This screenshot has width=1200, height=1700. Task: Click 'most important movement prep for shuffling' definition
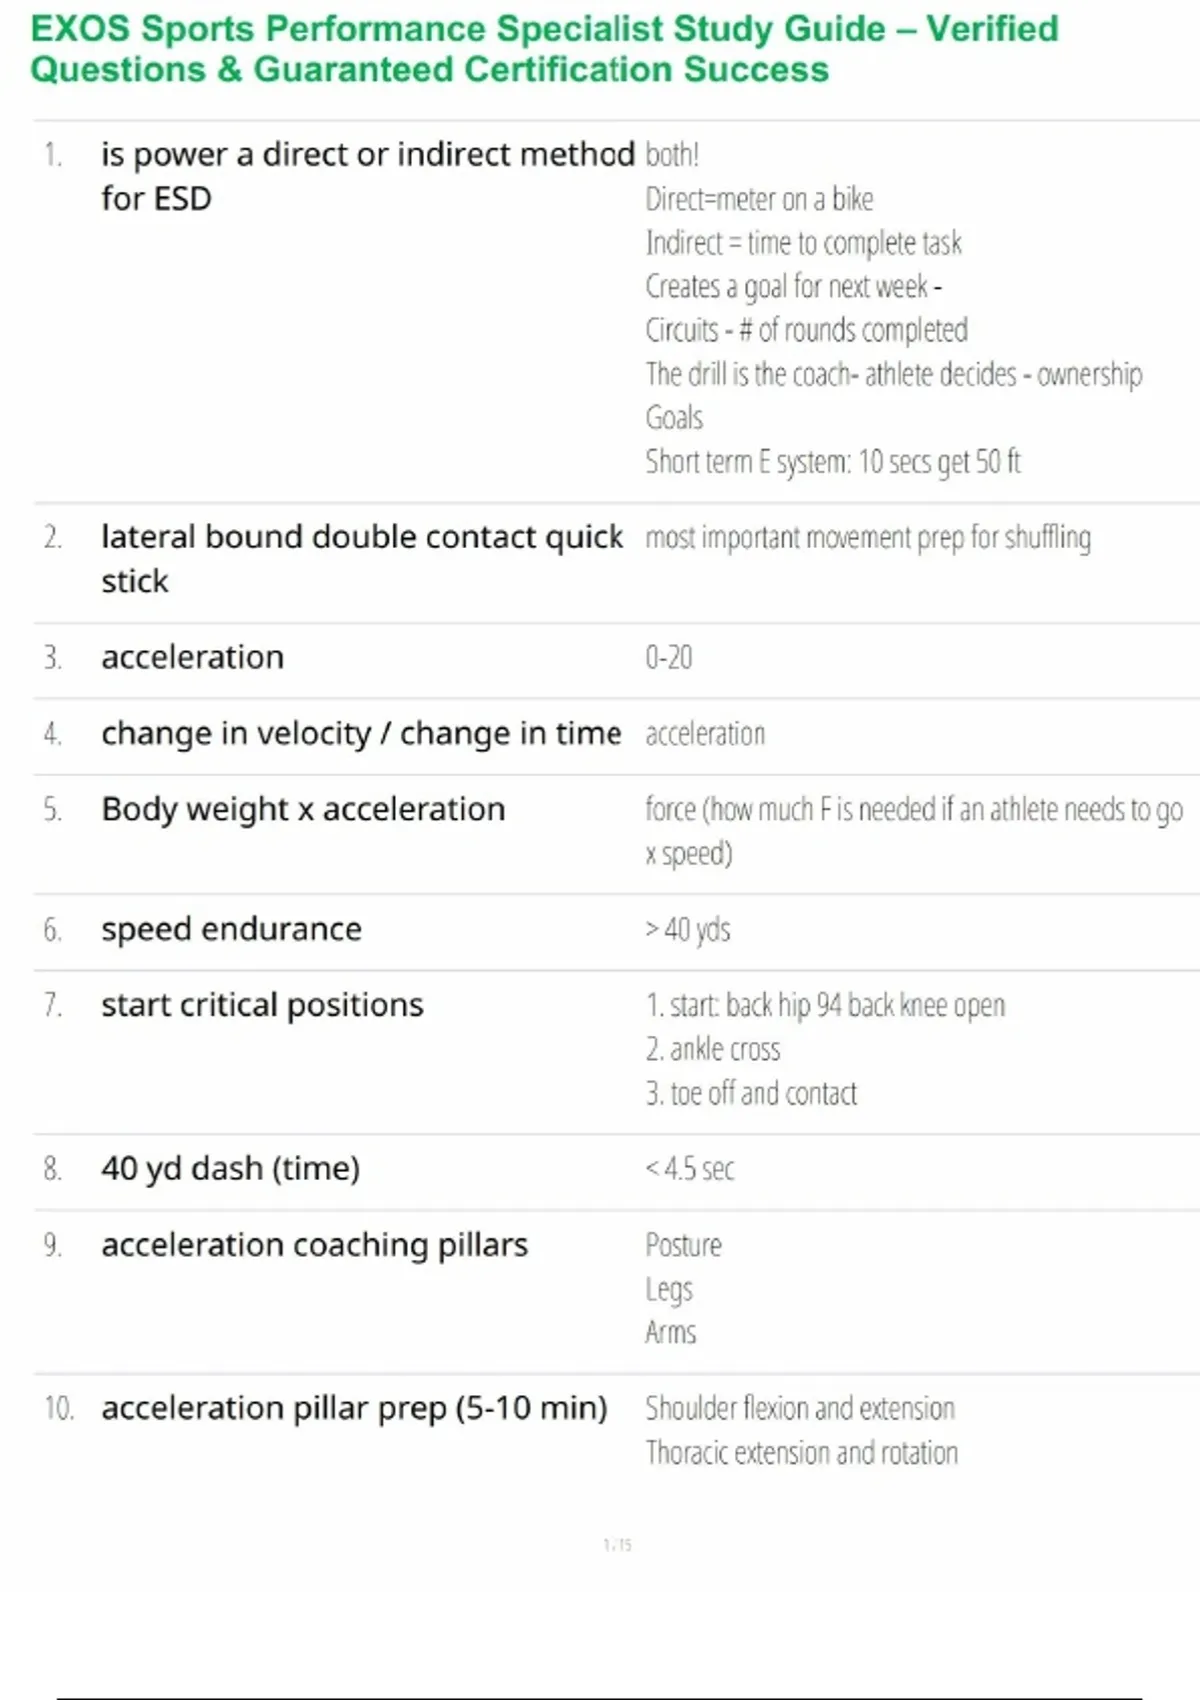868,538
